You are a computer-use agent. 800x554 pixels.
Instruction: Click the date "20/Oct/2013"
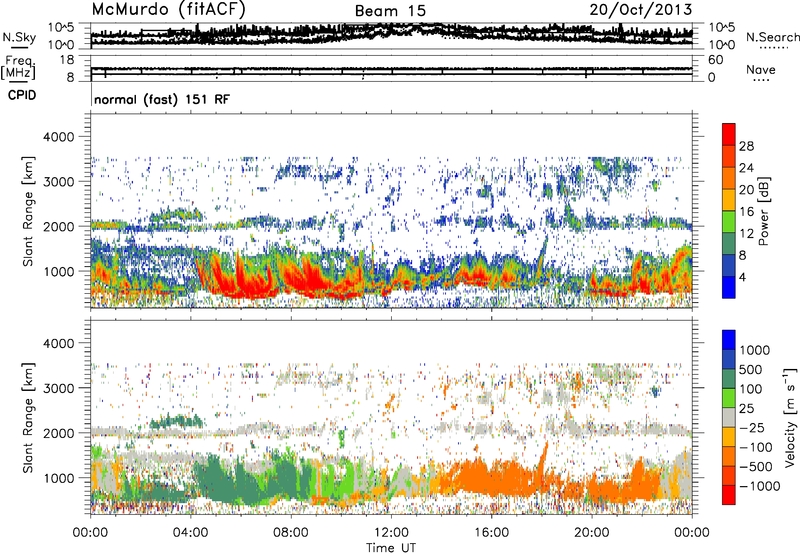coord(641,9)
